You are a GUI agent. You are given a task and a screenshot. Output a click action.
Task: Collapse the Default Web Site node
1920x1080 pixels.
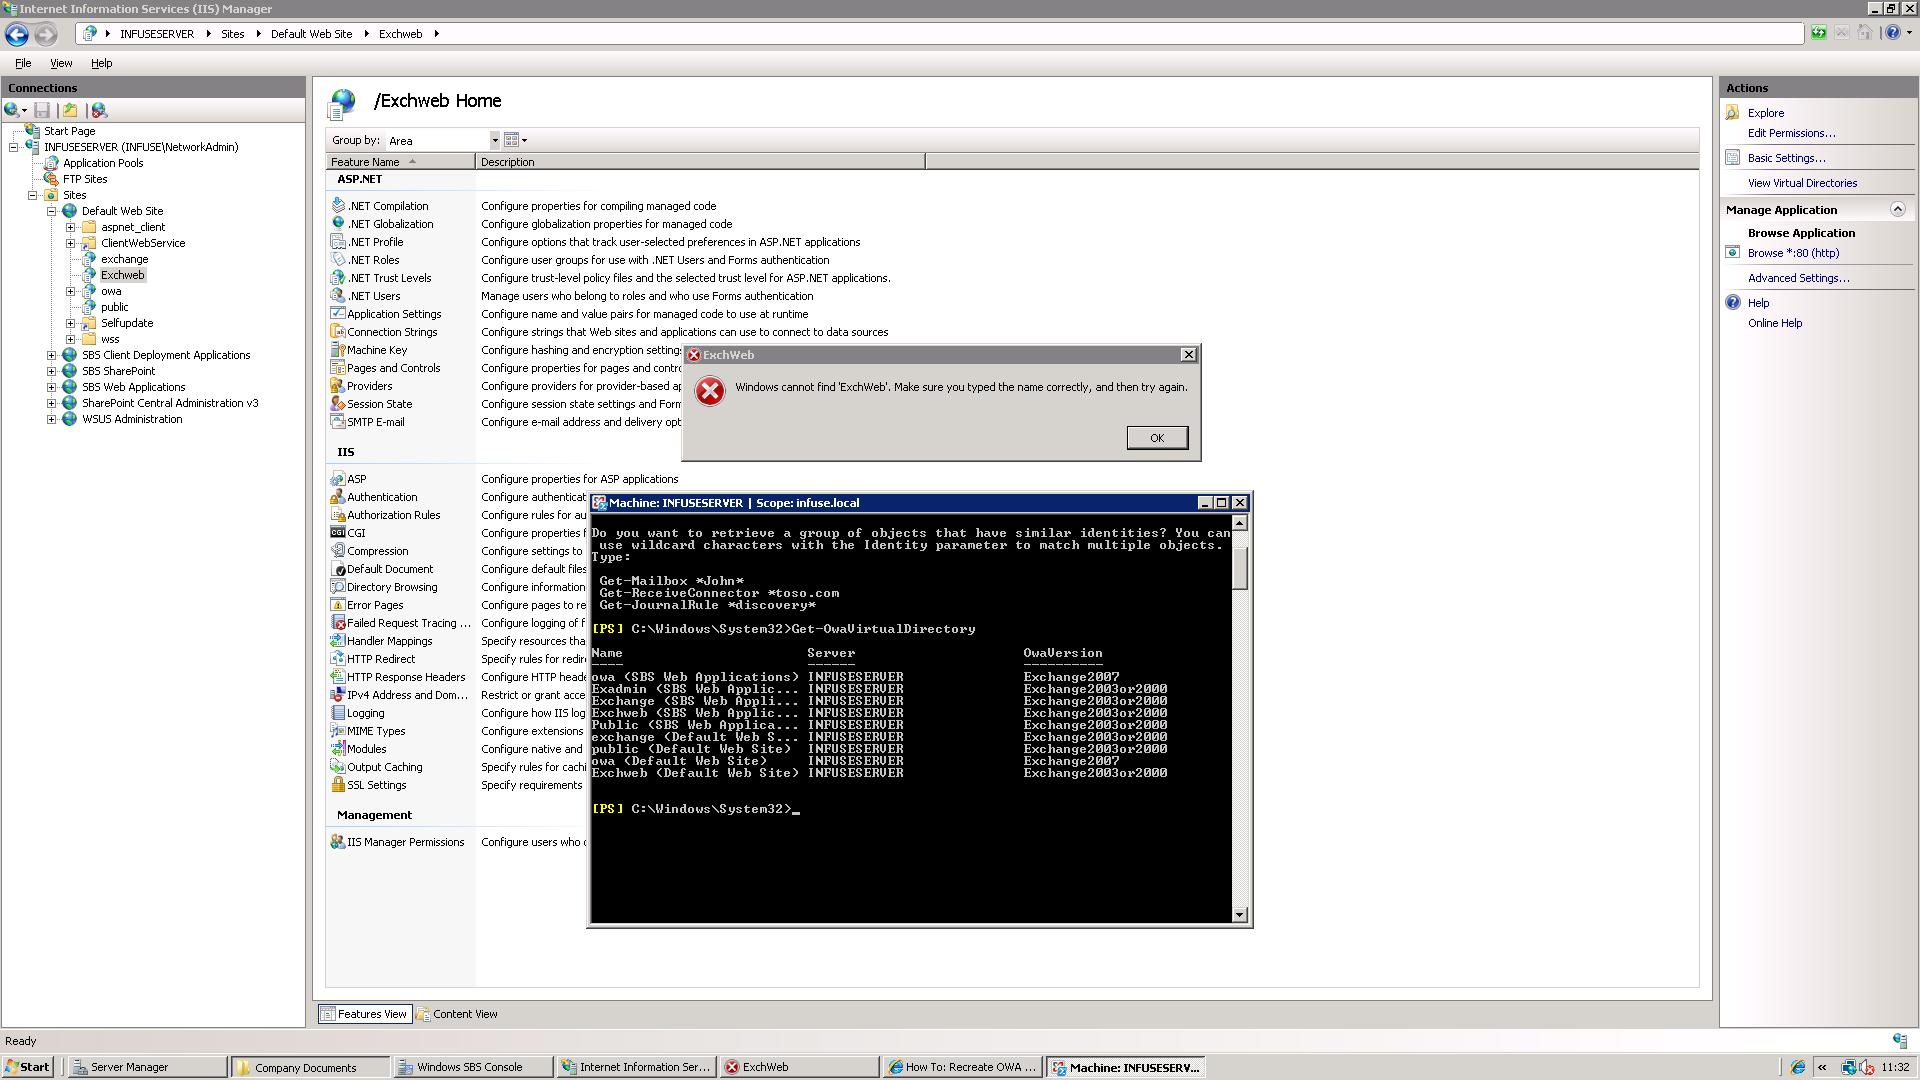(x=52, y=211)
